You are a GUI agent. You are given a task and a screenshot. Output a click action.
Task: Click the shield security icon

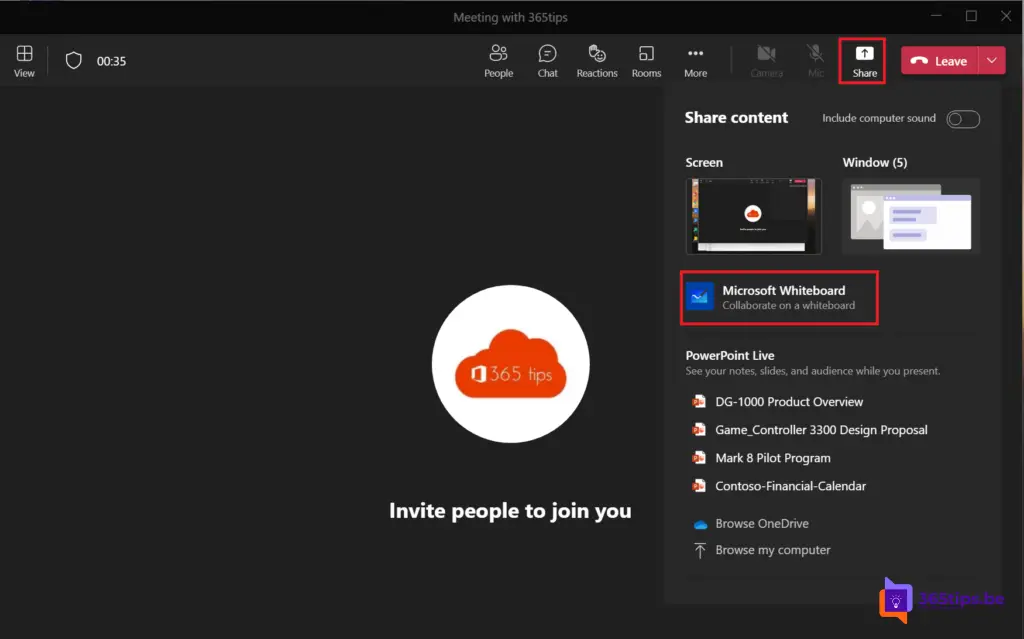tap(73, 61)
